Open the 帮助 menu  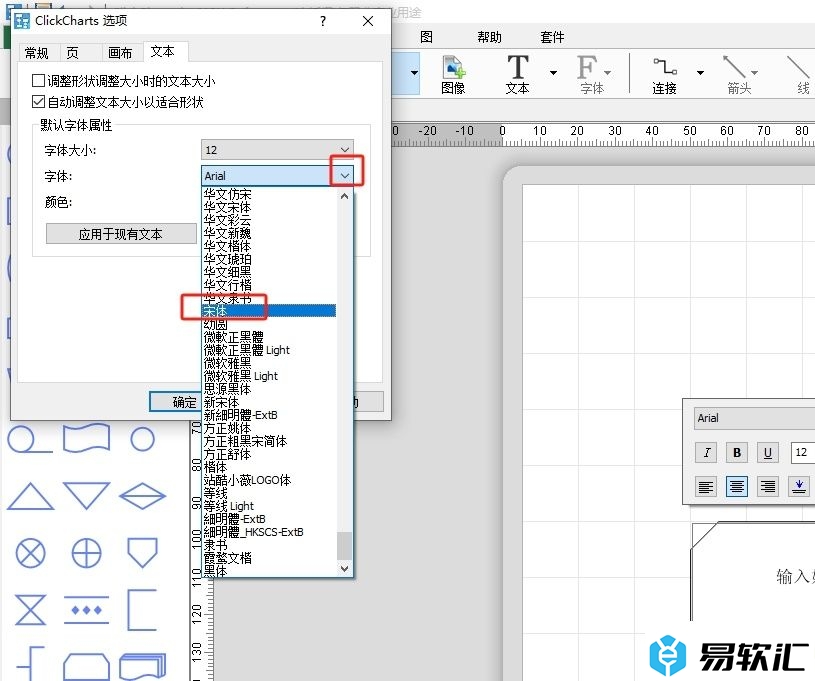[x=489, y=37]
